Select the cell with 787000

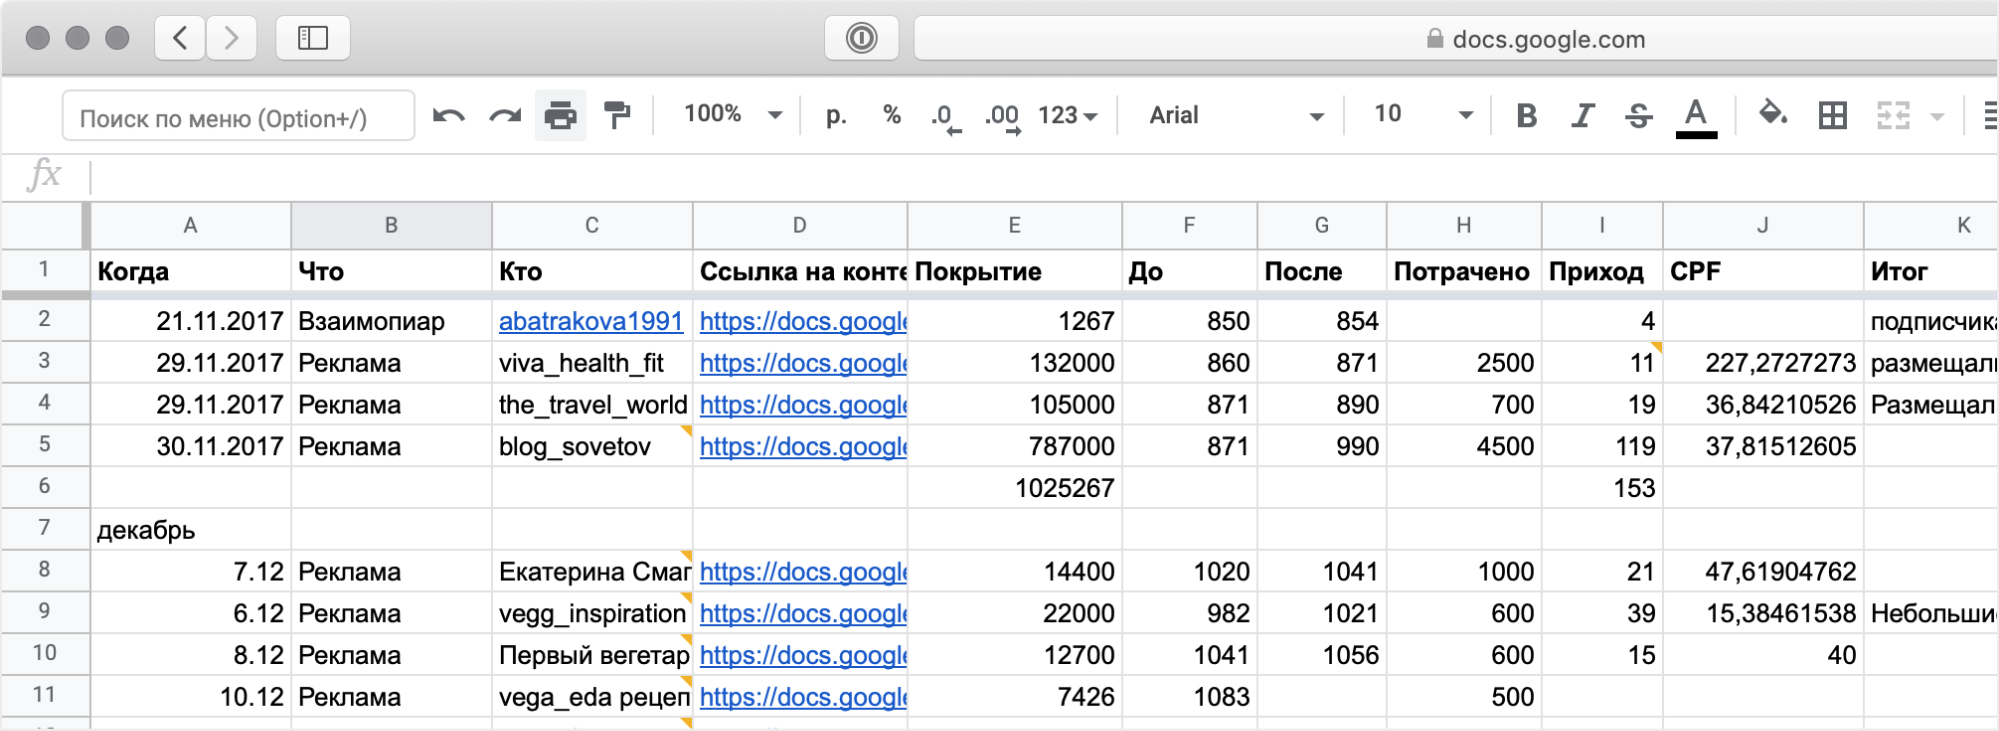point(1015,447)
